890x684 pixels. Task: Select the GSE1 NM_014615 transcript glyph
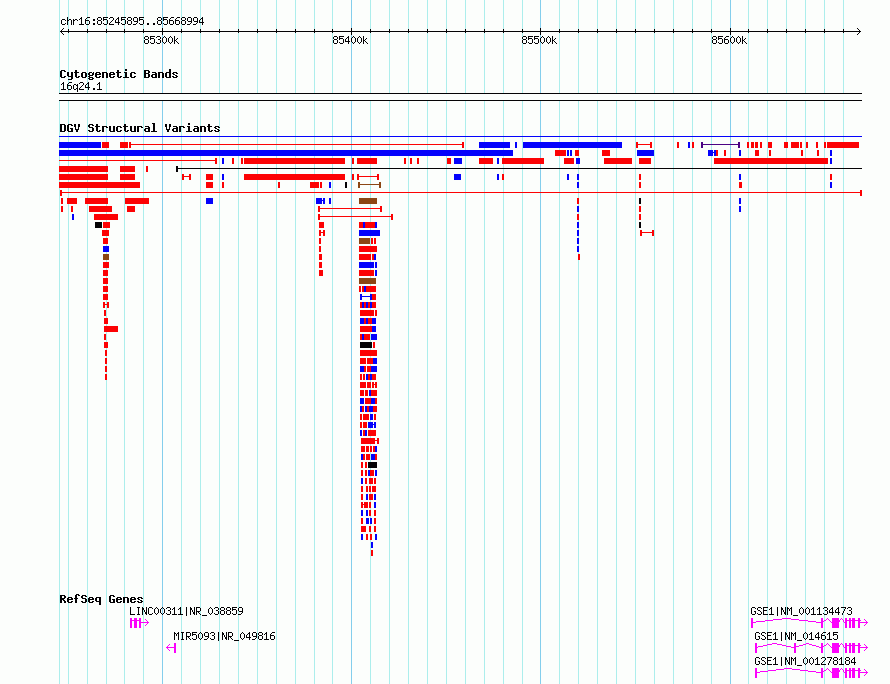812,648
